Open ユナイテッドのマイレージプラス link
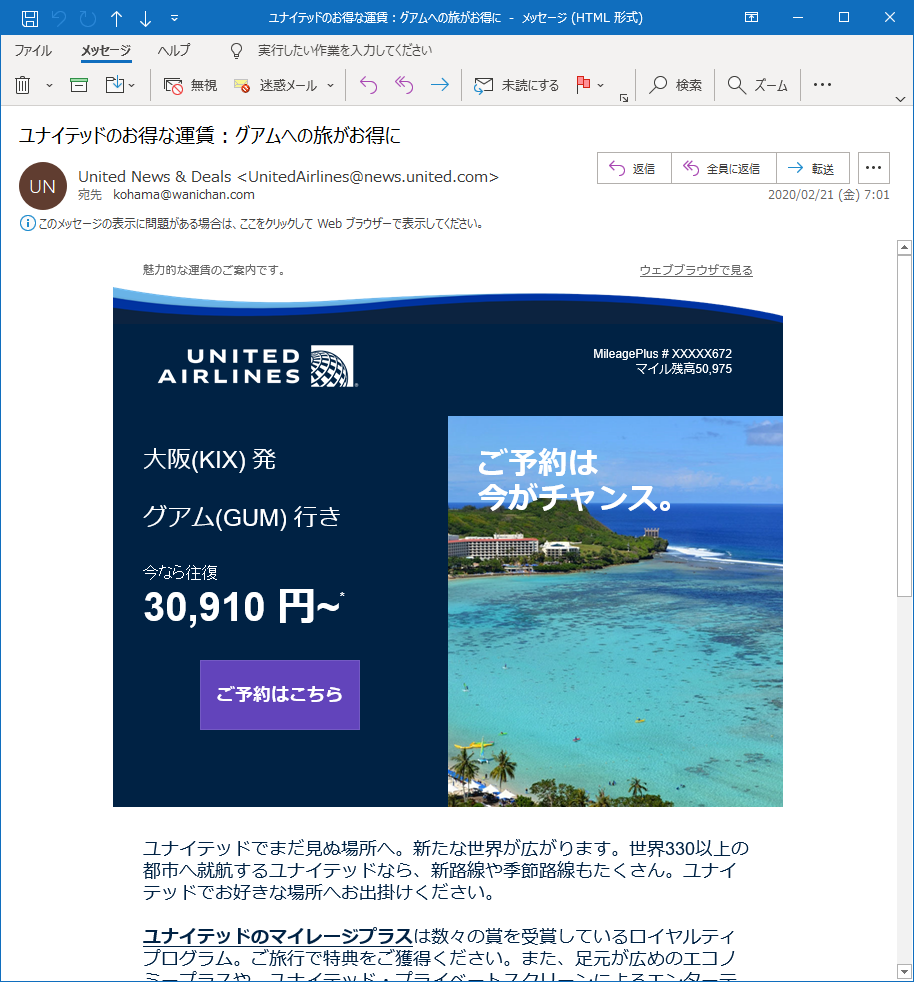The width and height of the screenshot is (914, 982). [278, 936]
